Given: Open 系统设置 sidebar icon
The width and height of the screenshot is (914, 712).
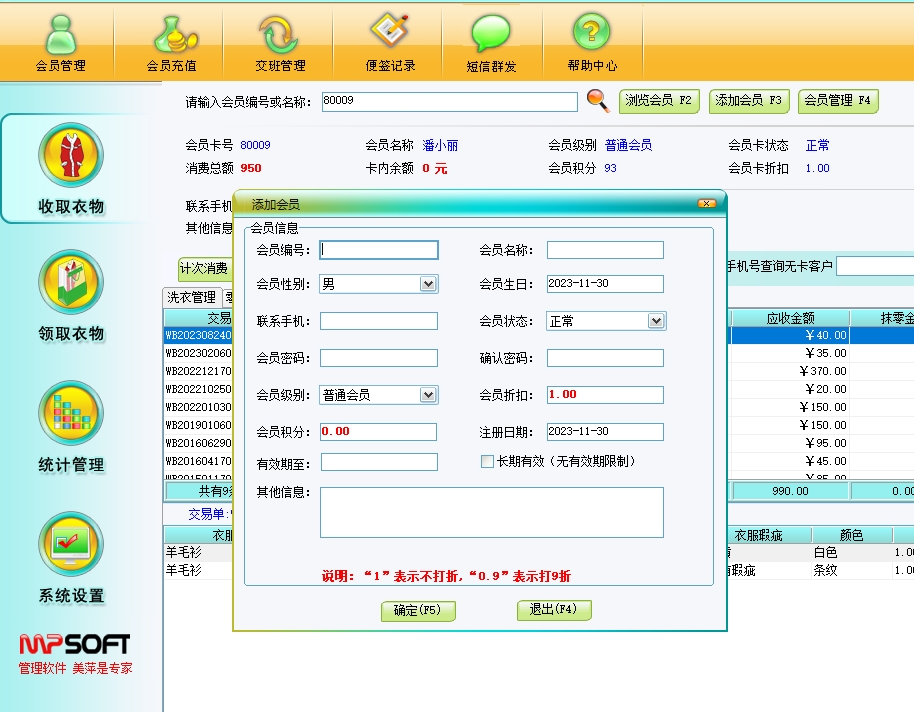Looking at the screenshot, I should click(x=71, y=556).
